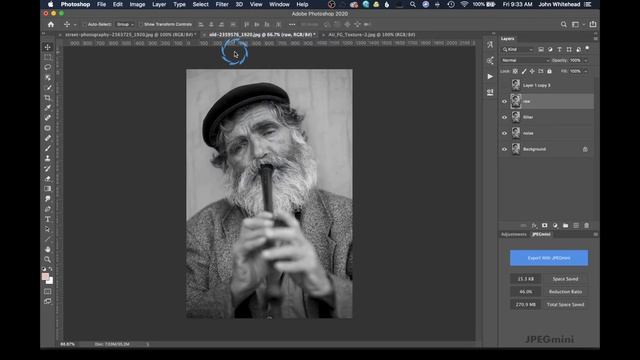This screenshot has height=360, width=640.
Task: Click the foreground color swatch
Action: click(x=45, y=277)
